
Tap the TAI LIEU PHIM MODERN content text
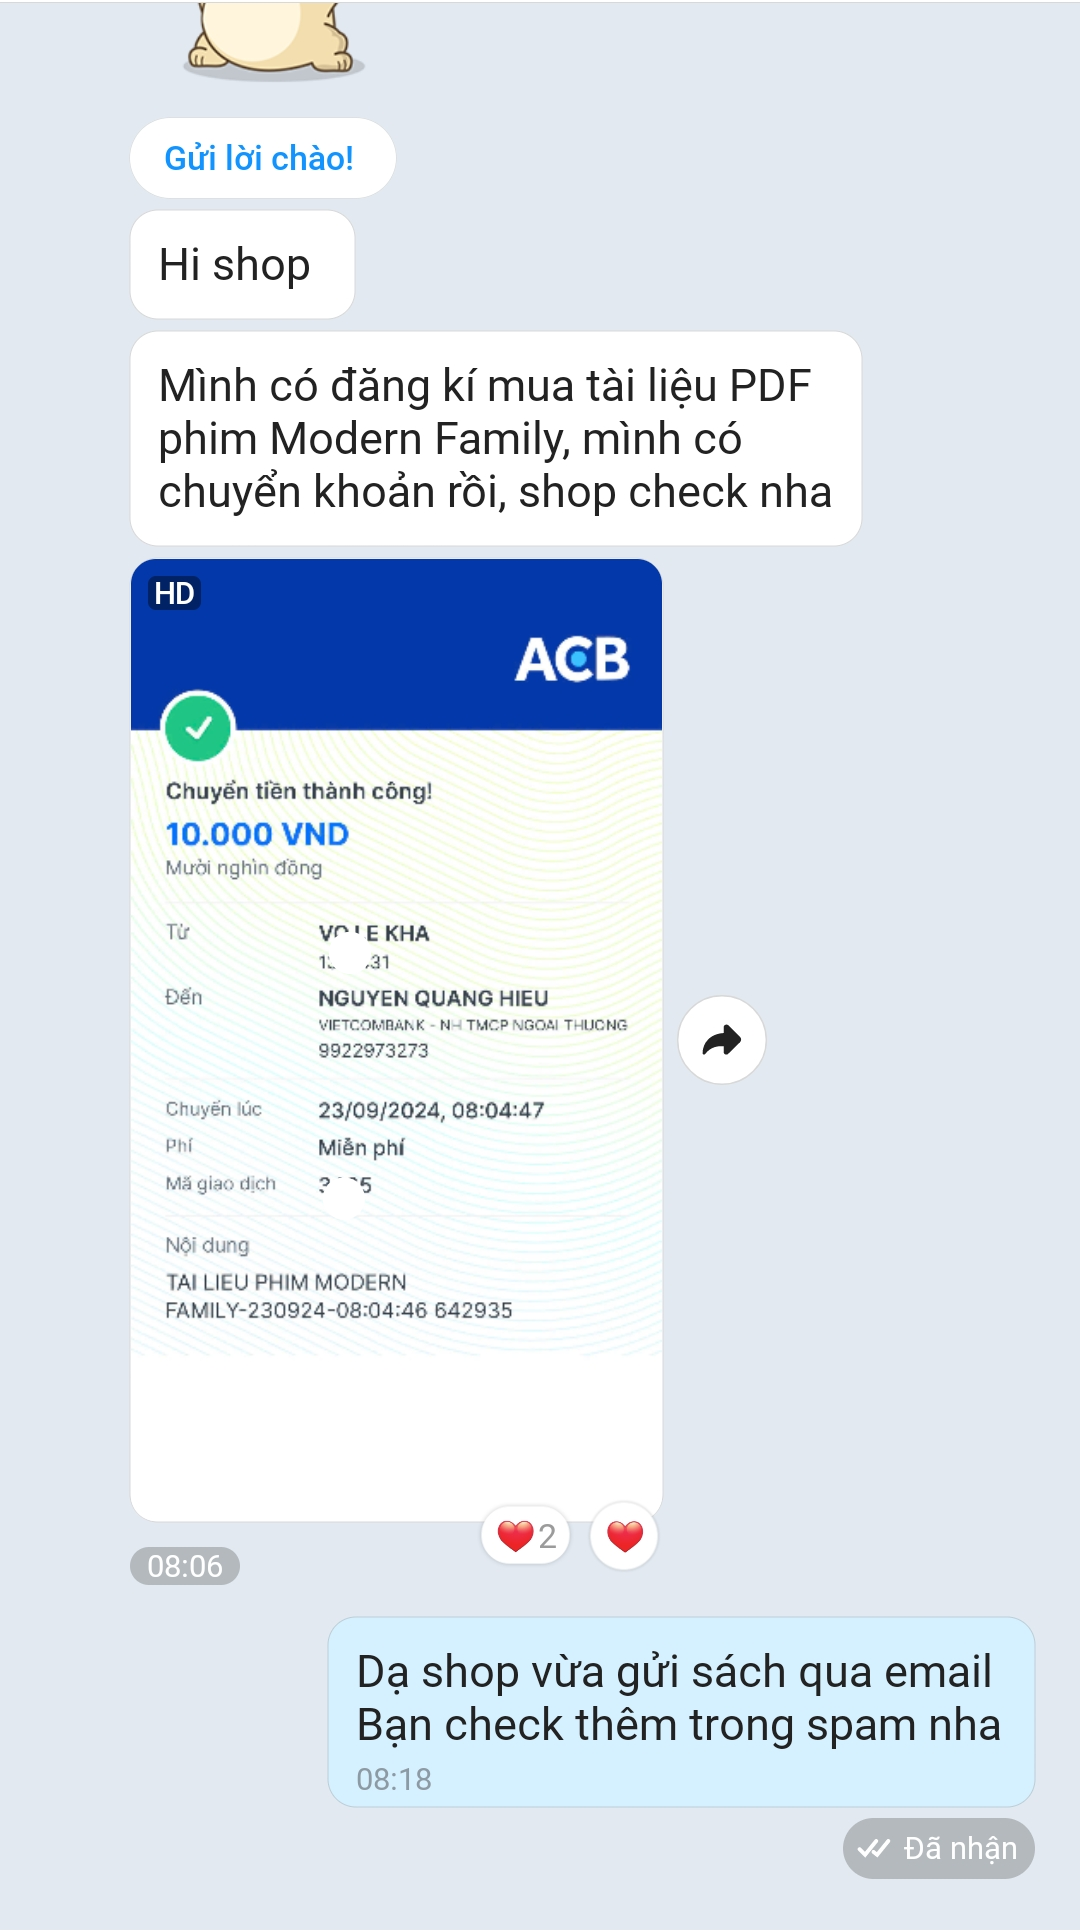[x=286, y=1282]
